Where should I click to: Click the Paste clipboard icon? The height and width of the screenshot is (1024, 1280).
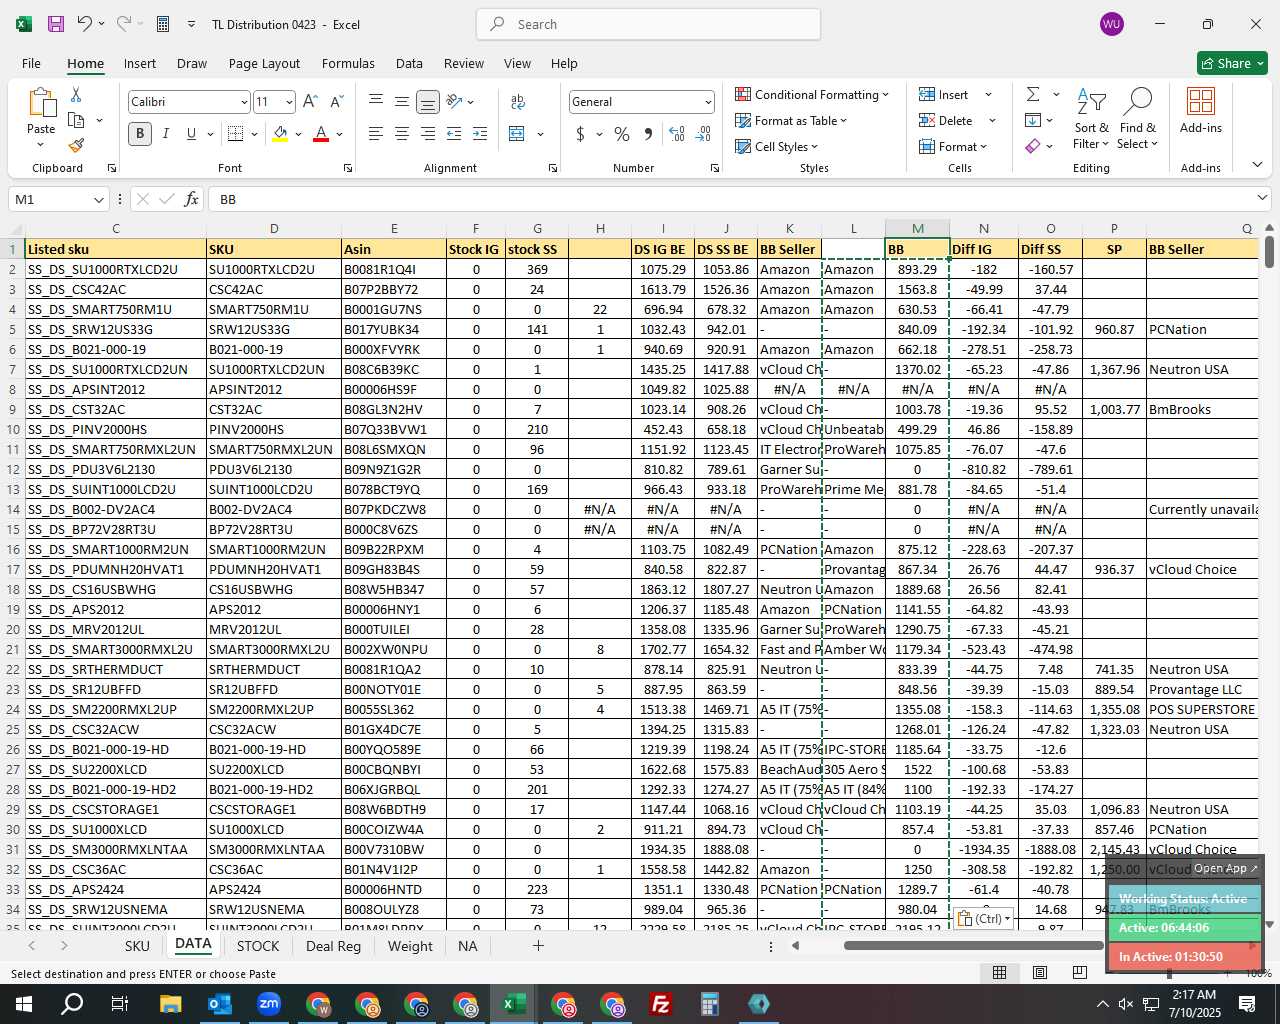41,103
